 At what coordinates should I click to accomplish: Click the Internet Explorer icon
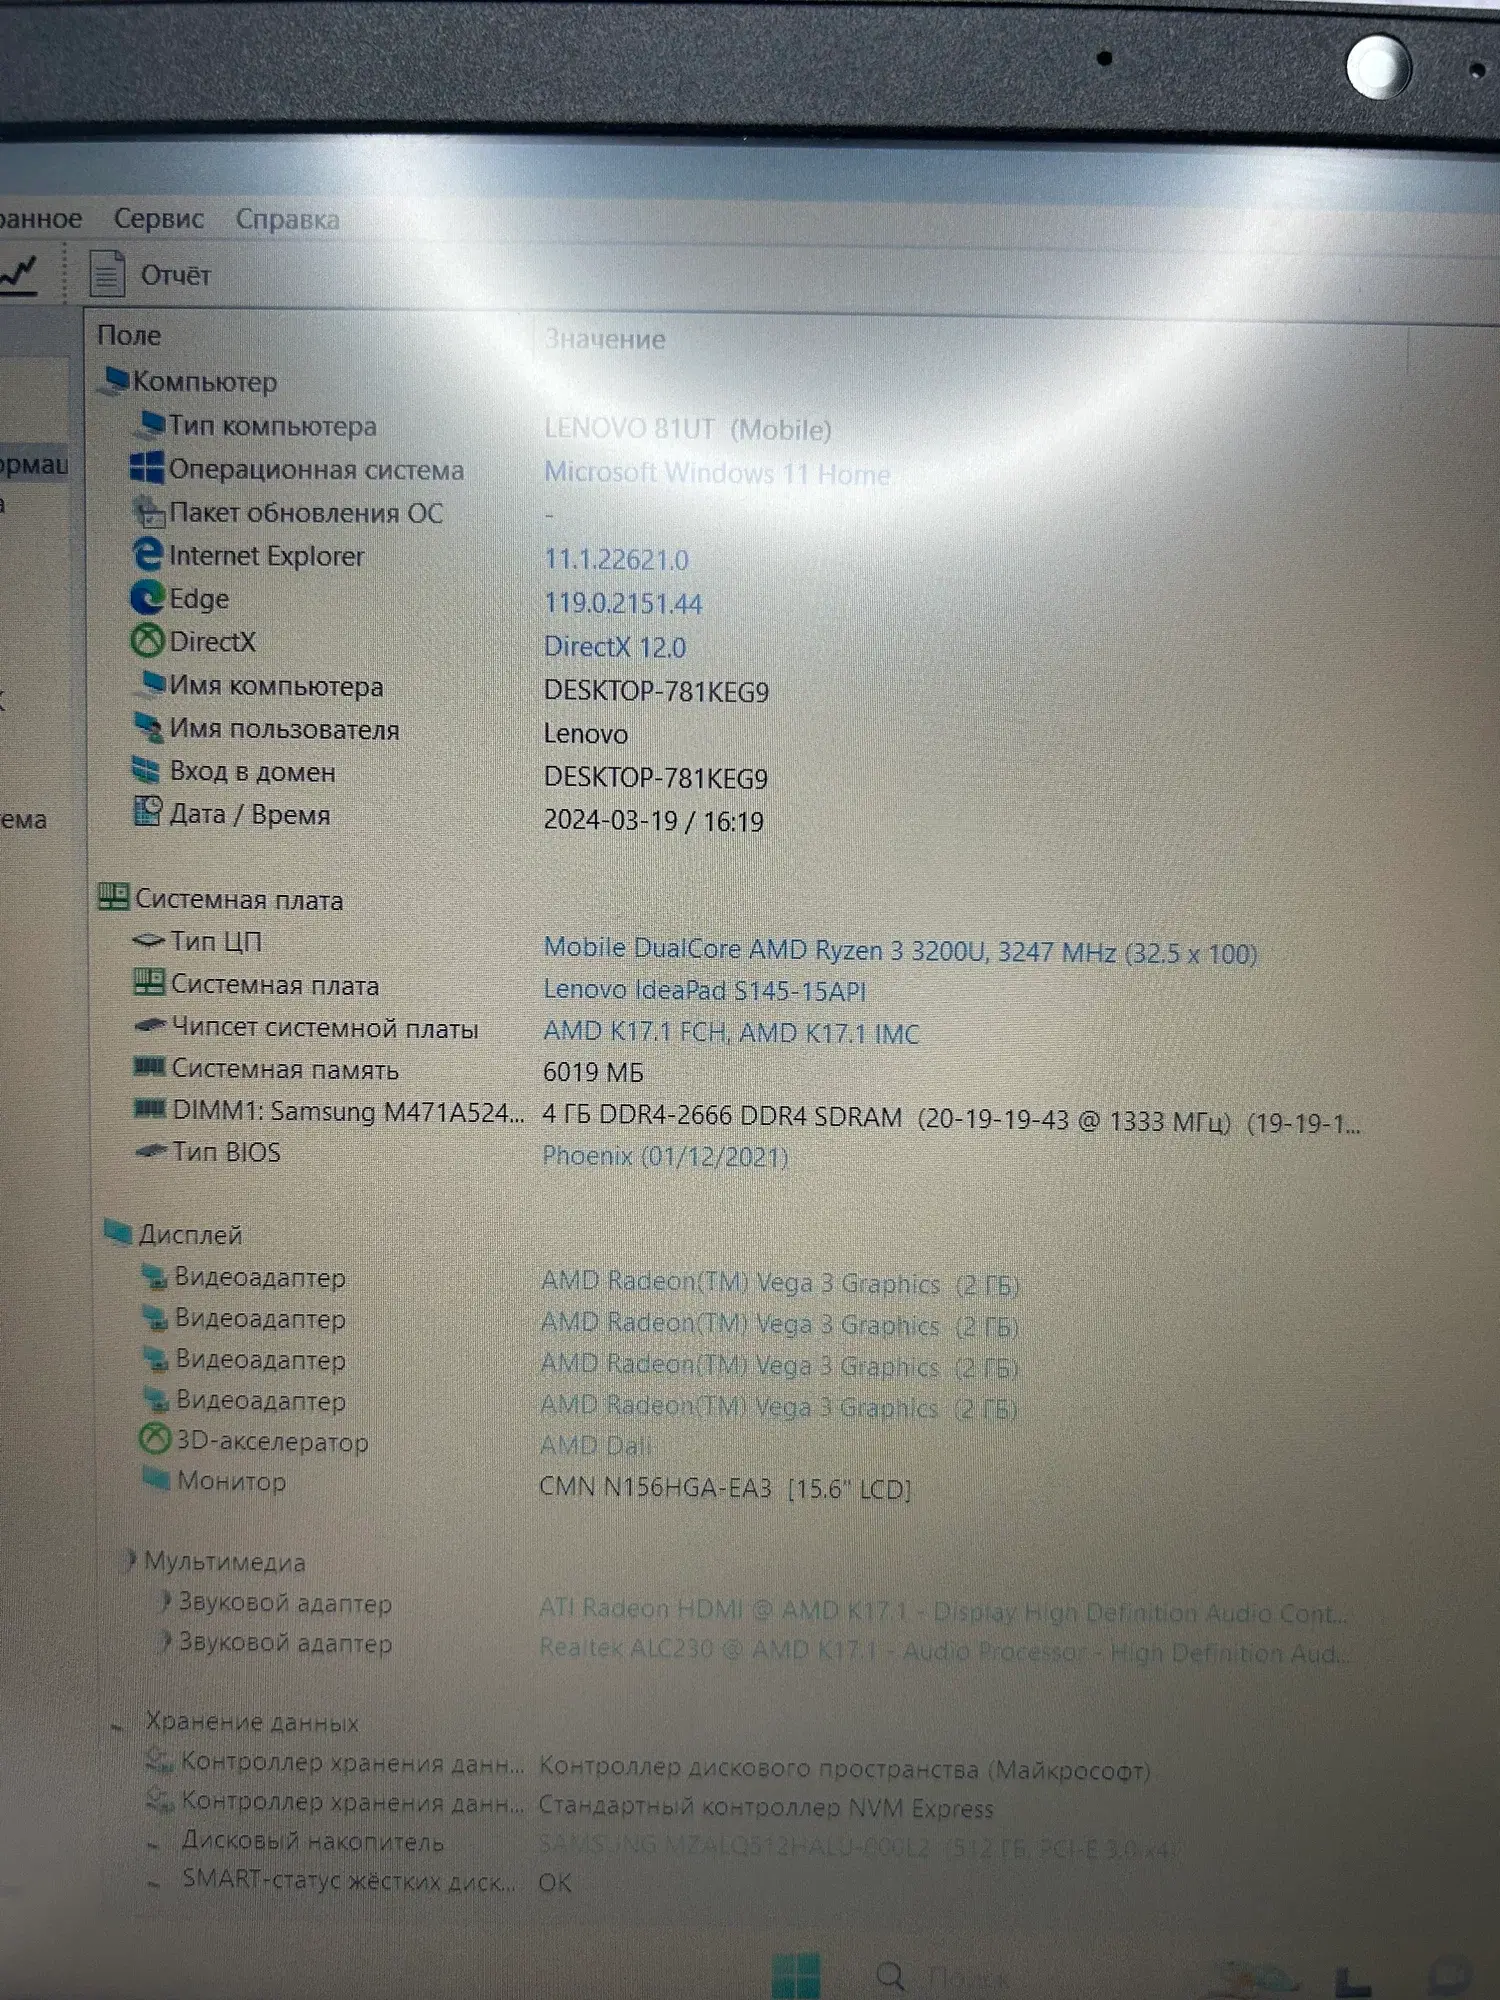point(148,554)
